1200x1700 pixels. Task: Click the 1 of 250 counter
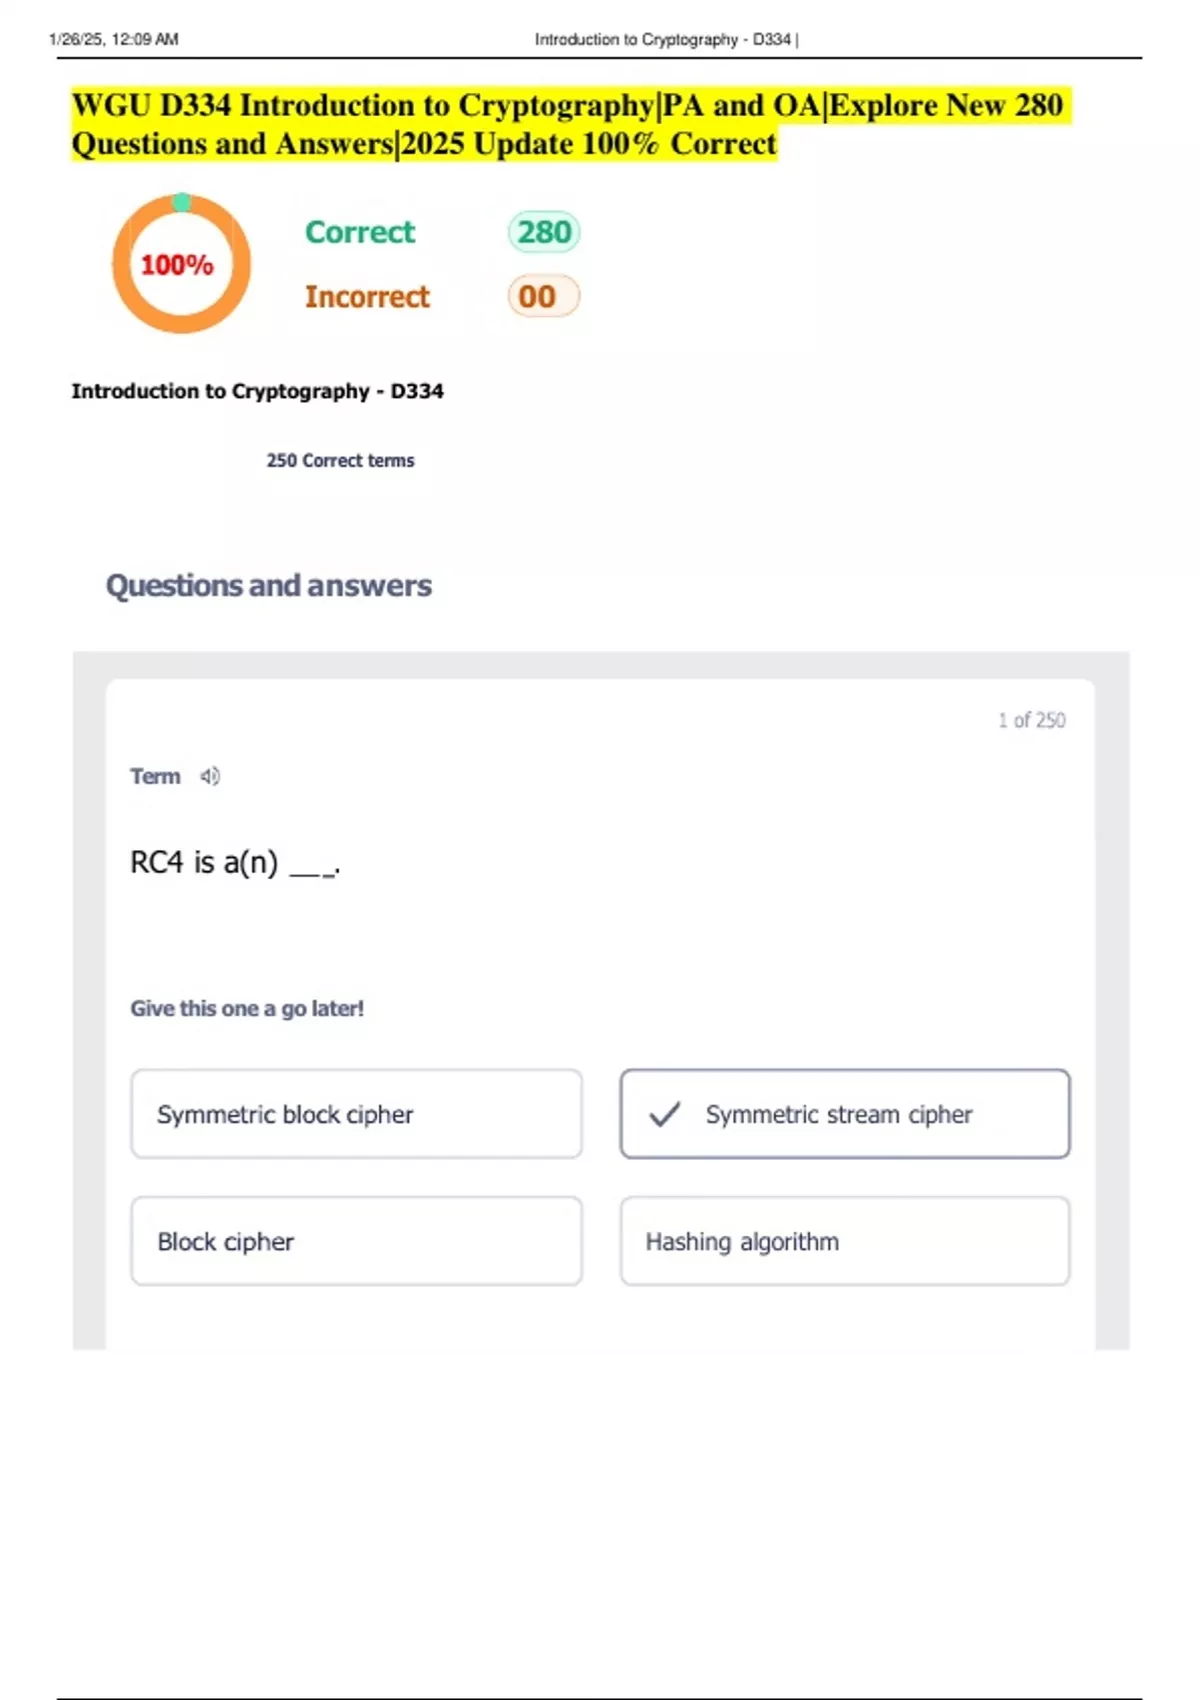click(x=1031, y=720)
